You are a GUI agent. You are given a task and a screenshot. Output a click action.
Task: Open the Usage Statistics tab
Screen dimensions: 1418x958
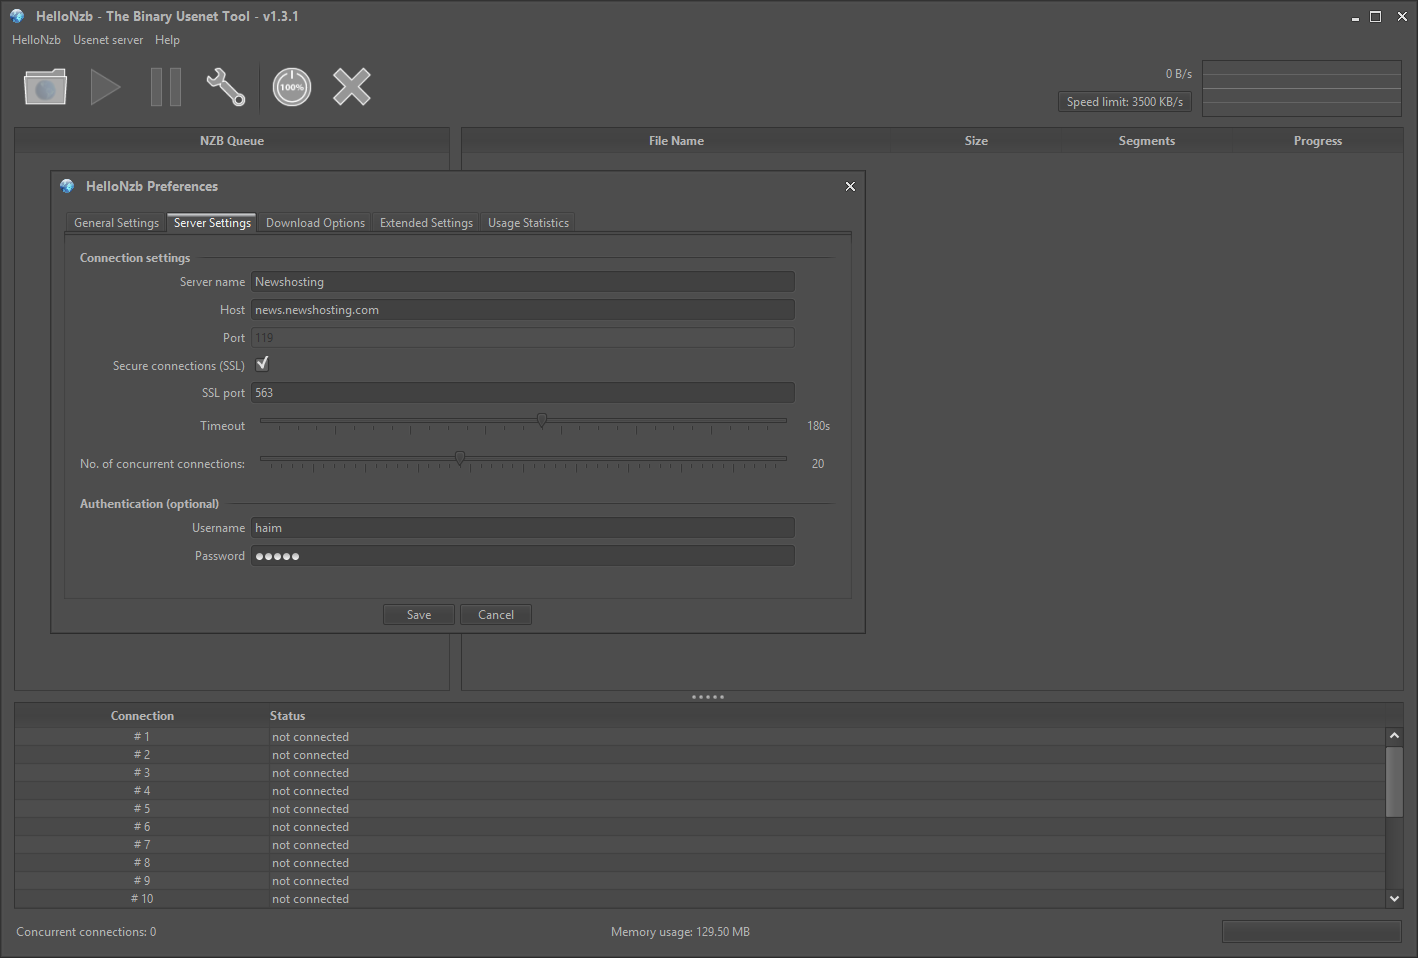(x=528, y=223)
